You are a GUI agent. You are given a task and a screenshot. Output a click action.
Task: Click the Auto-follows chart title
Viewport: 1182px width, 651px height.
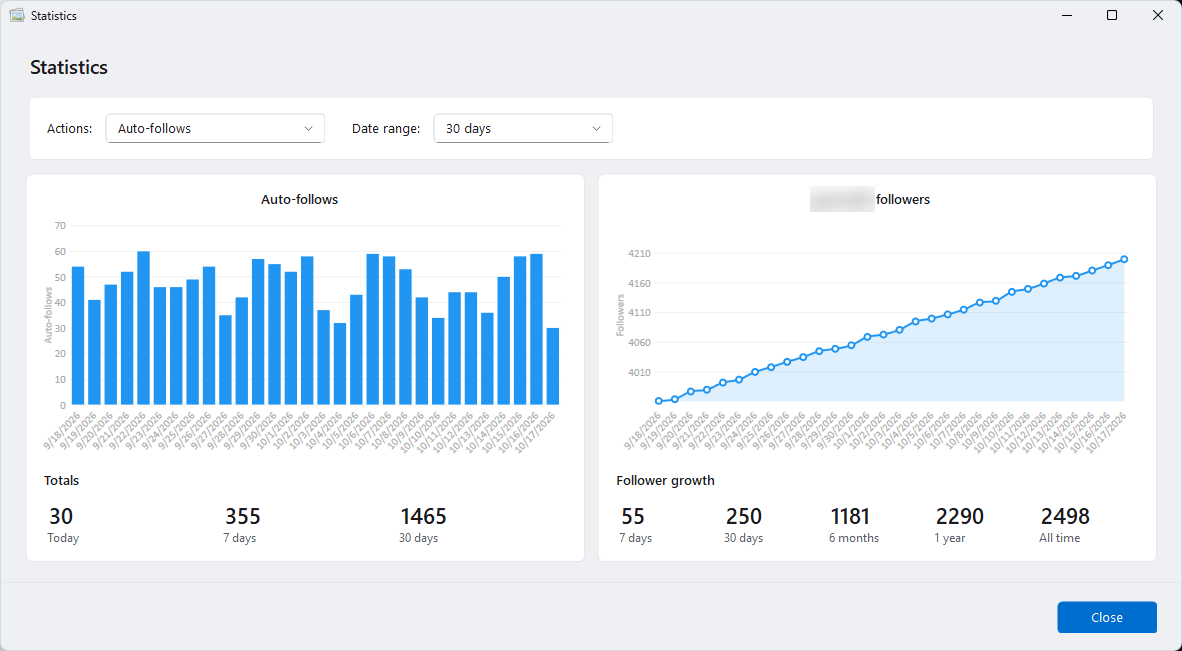click(299, 200)
